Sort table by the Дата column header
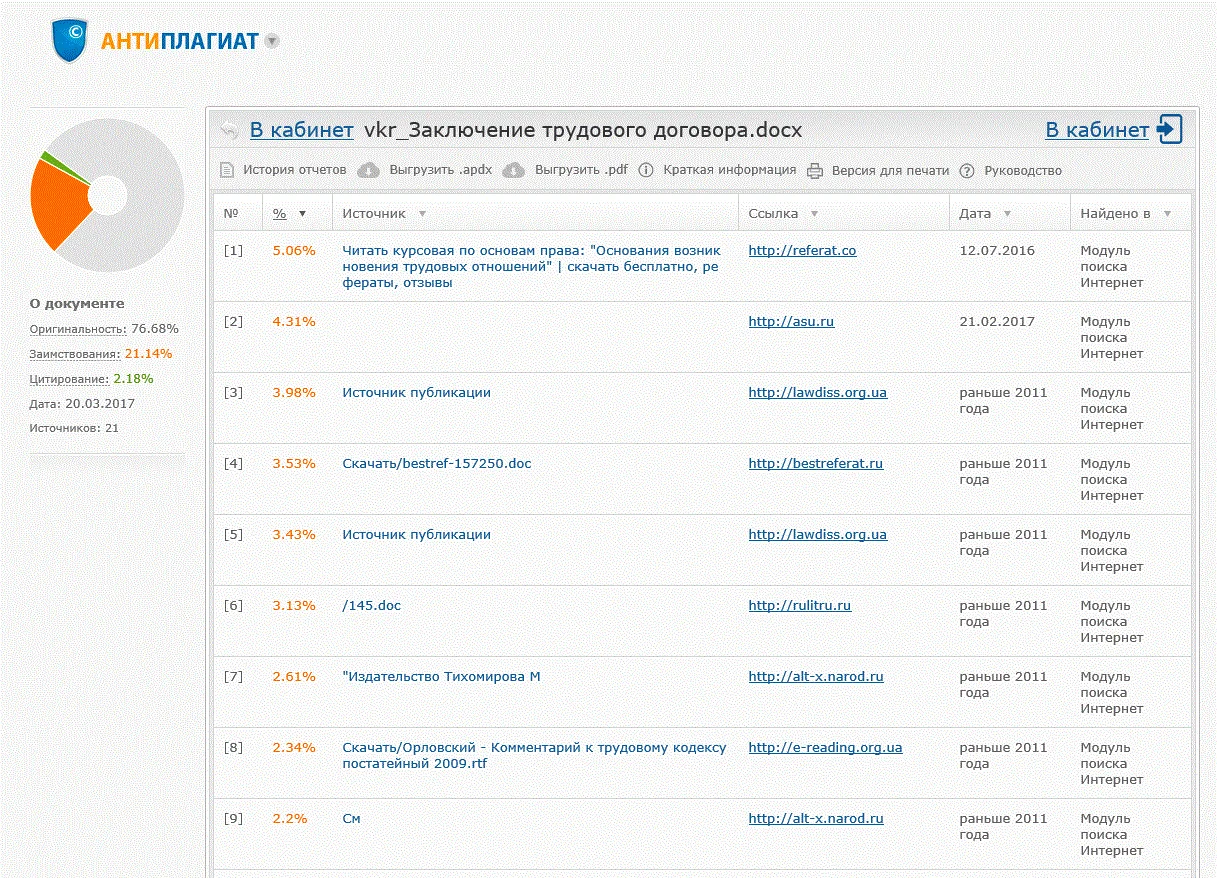Screen dimensions: 1217x878 tap(975, 214)
